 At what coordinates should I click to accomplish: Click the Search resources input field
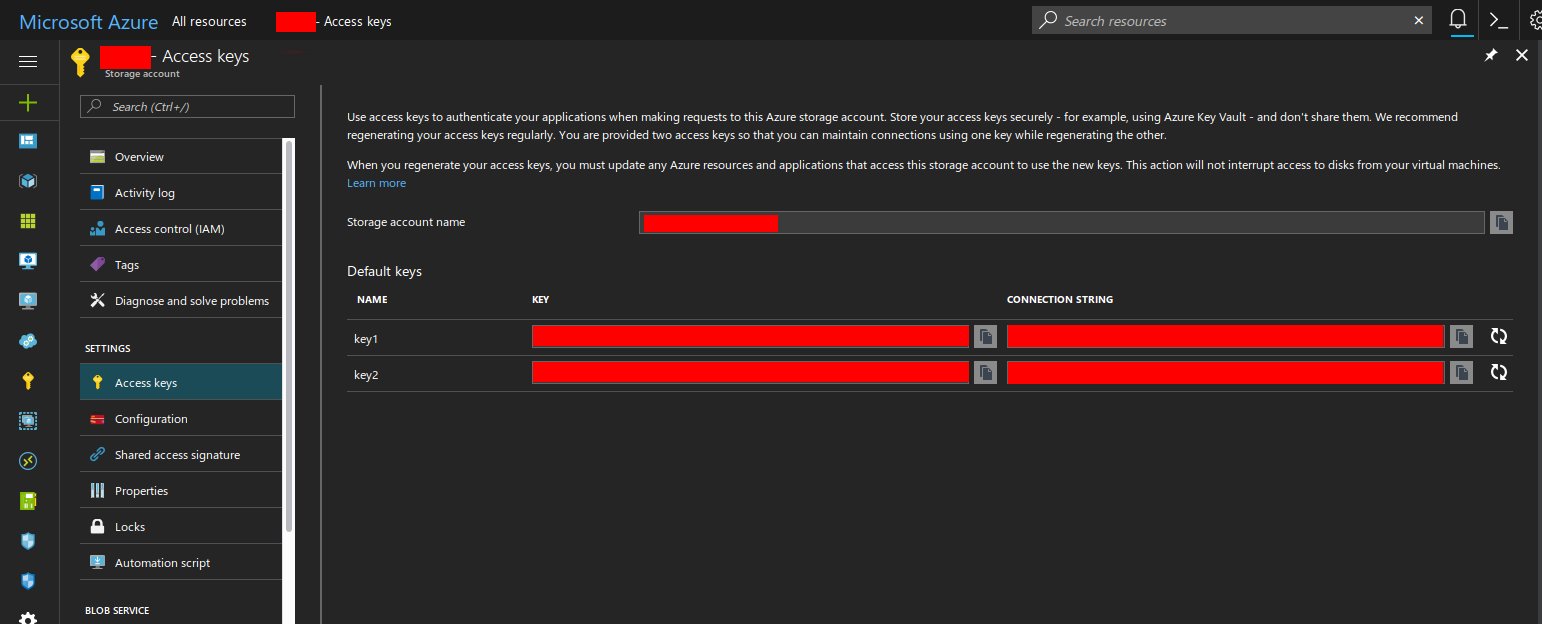point(1200,20)
